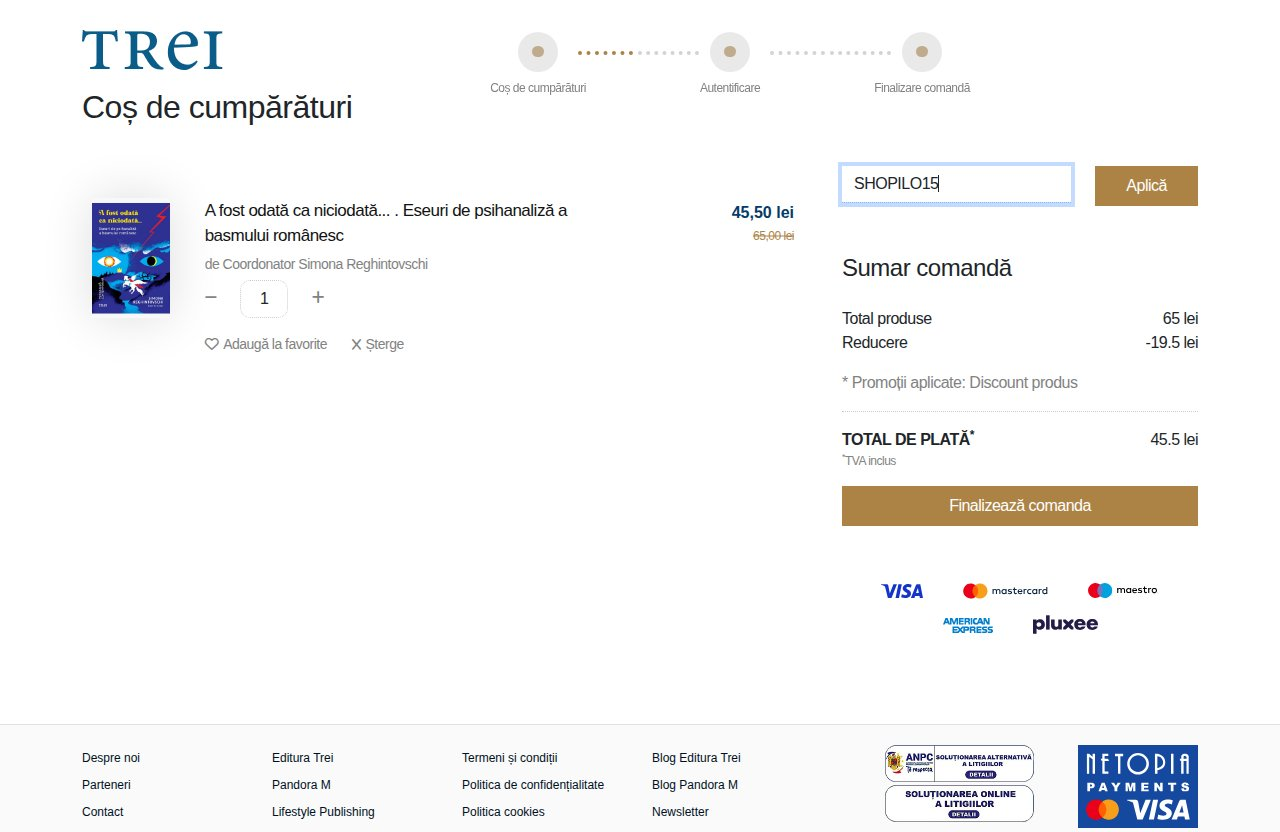Click the coupon field containing SHOPILO15

point(957,184)
